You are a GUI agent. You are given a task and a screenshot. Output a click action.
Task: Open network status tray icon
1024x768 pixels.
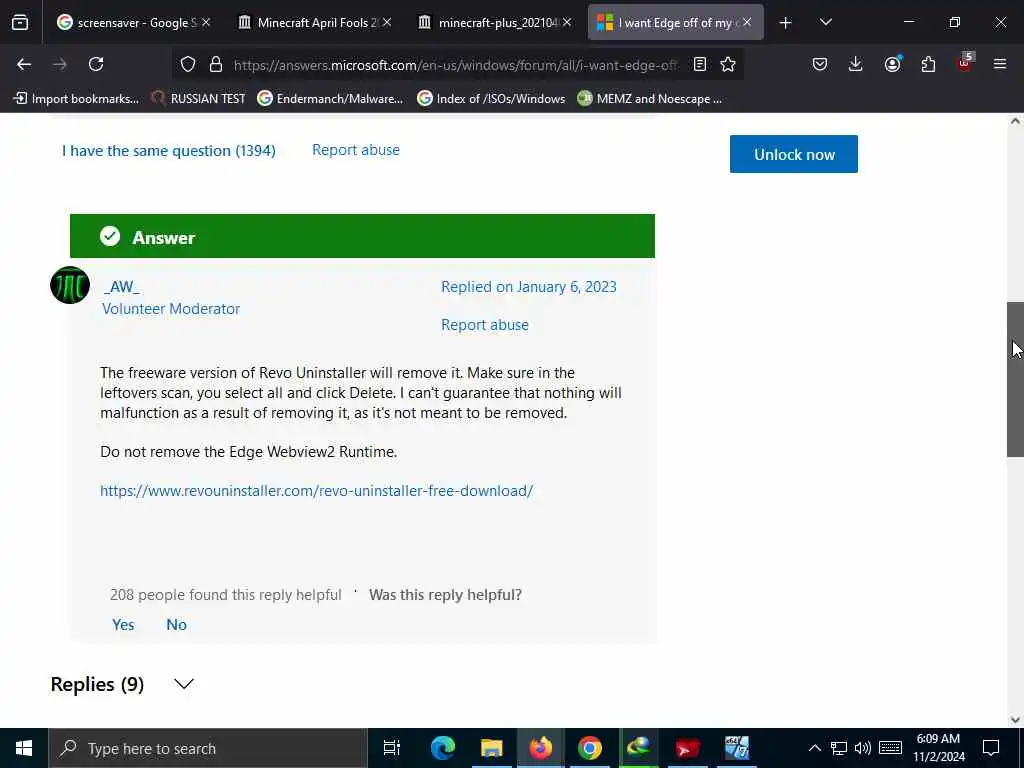pos(839,748)
